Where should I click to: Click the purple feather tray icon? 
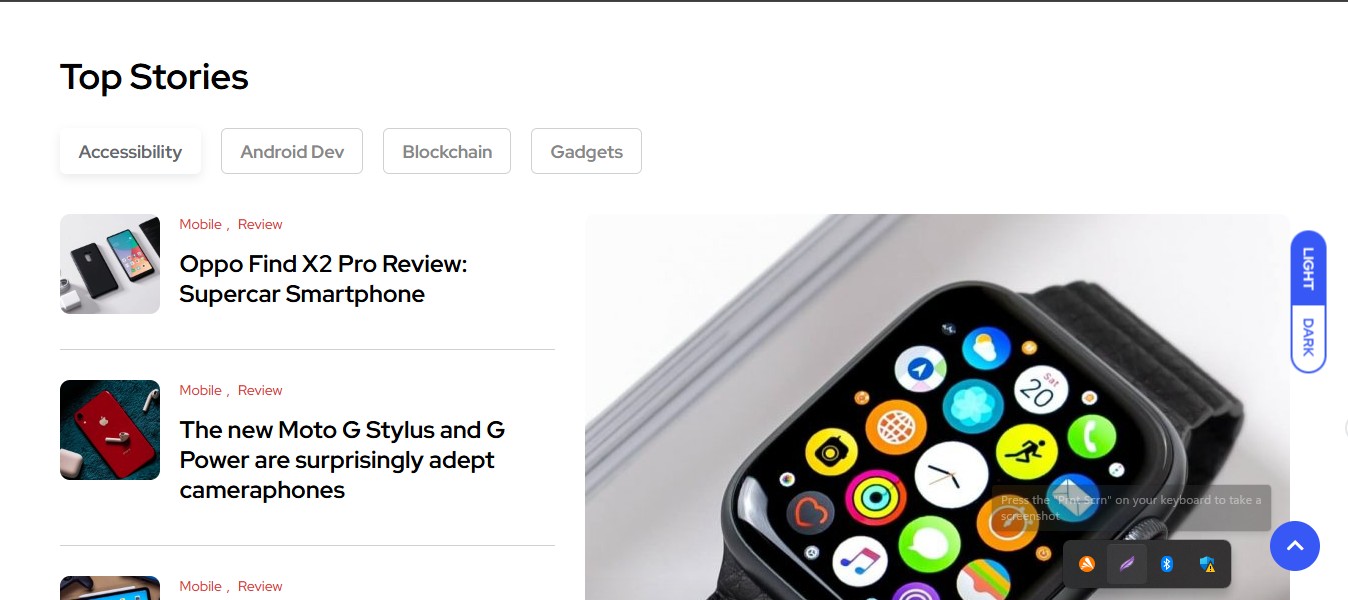coord(1127,564)
